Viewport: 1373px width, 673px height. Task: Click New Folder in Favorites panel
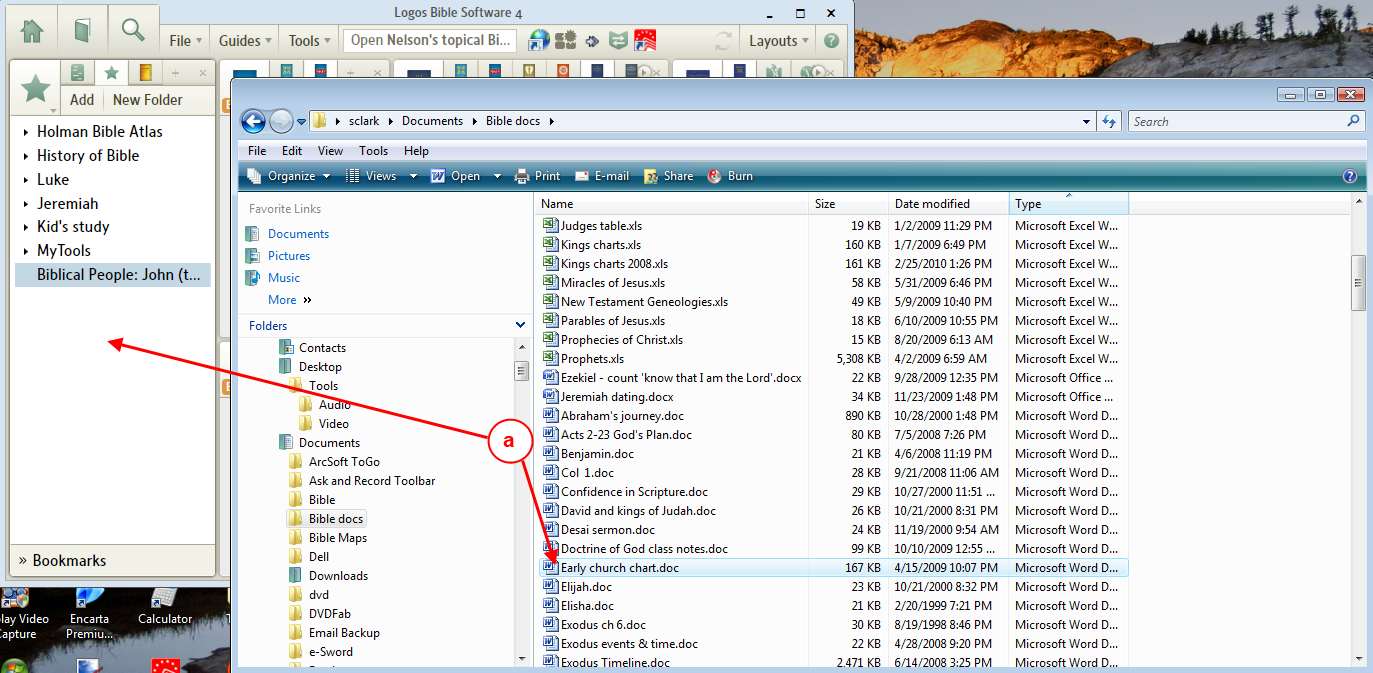pos(148,100)
